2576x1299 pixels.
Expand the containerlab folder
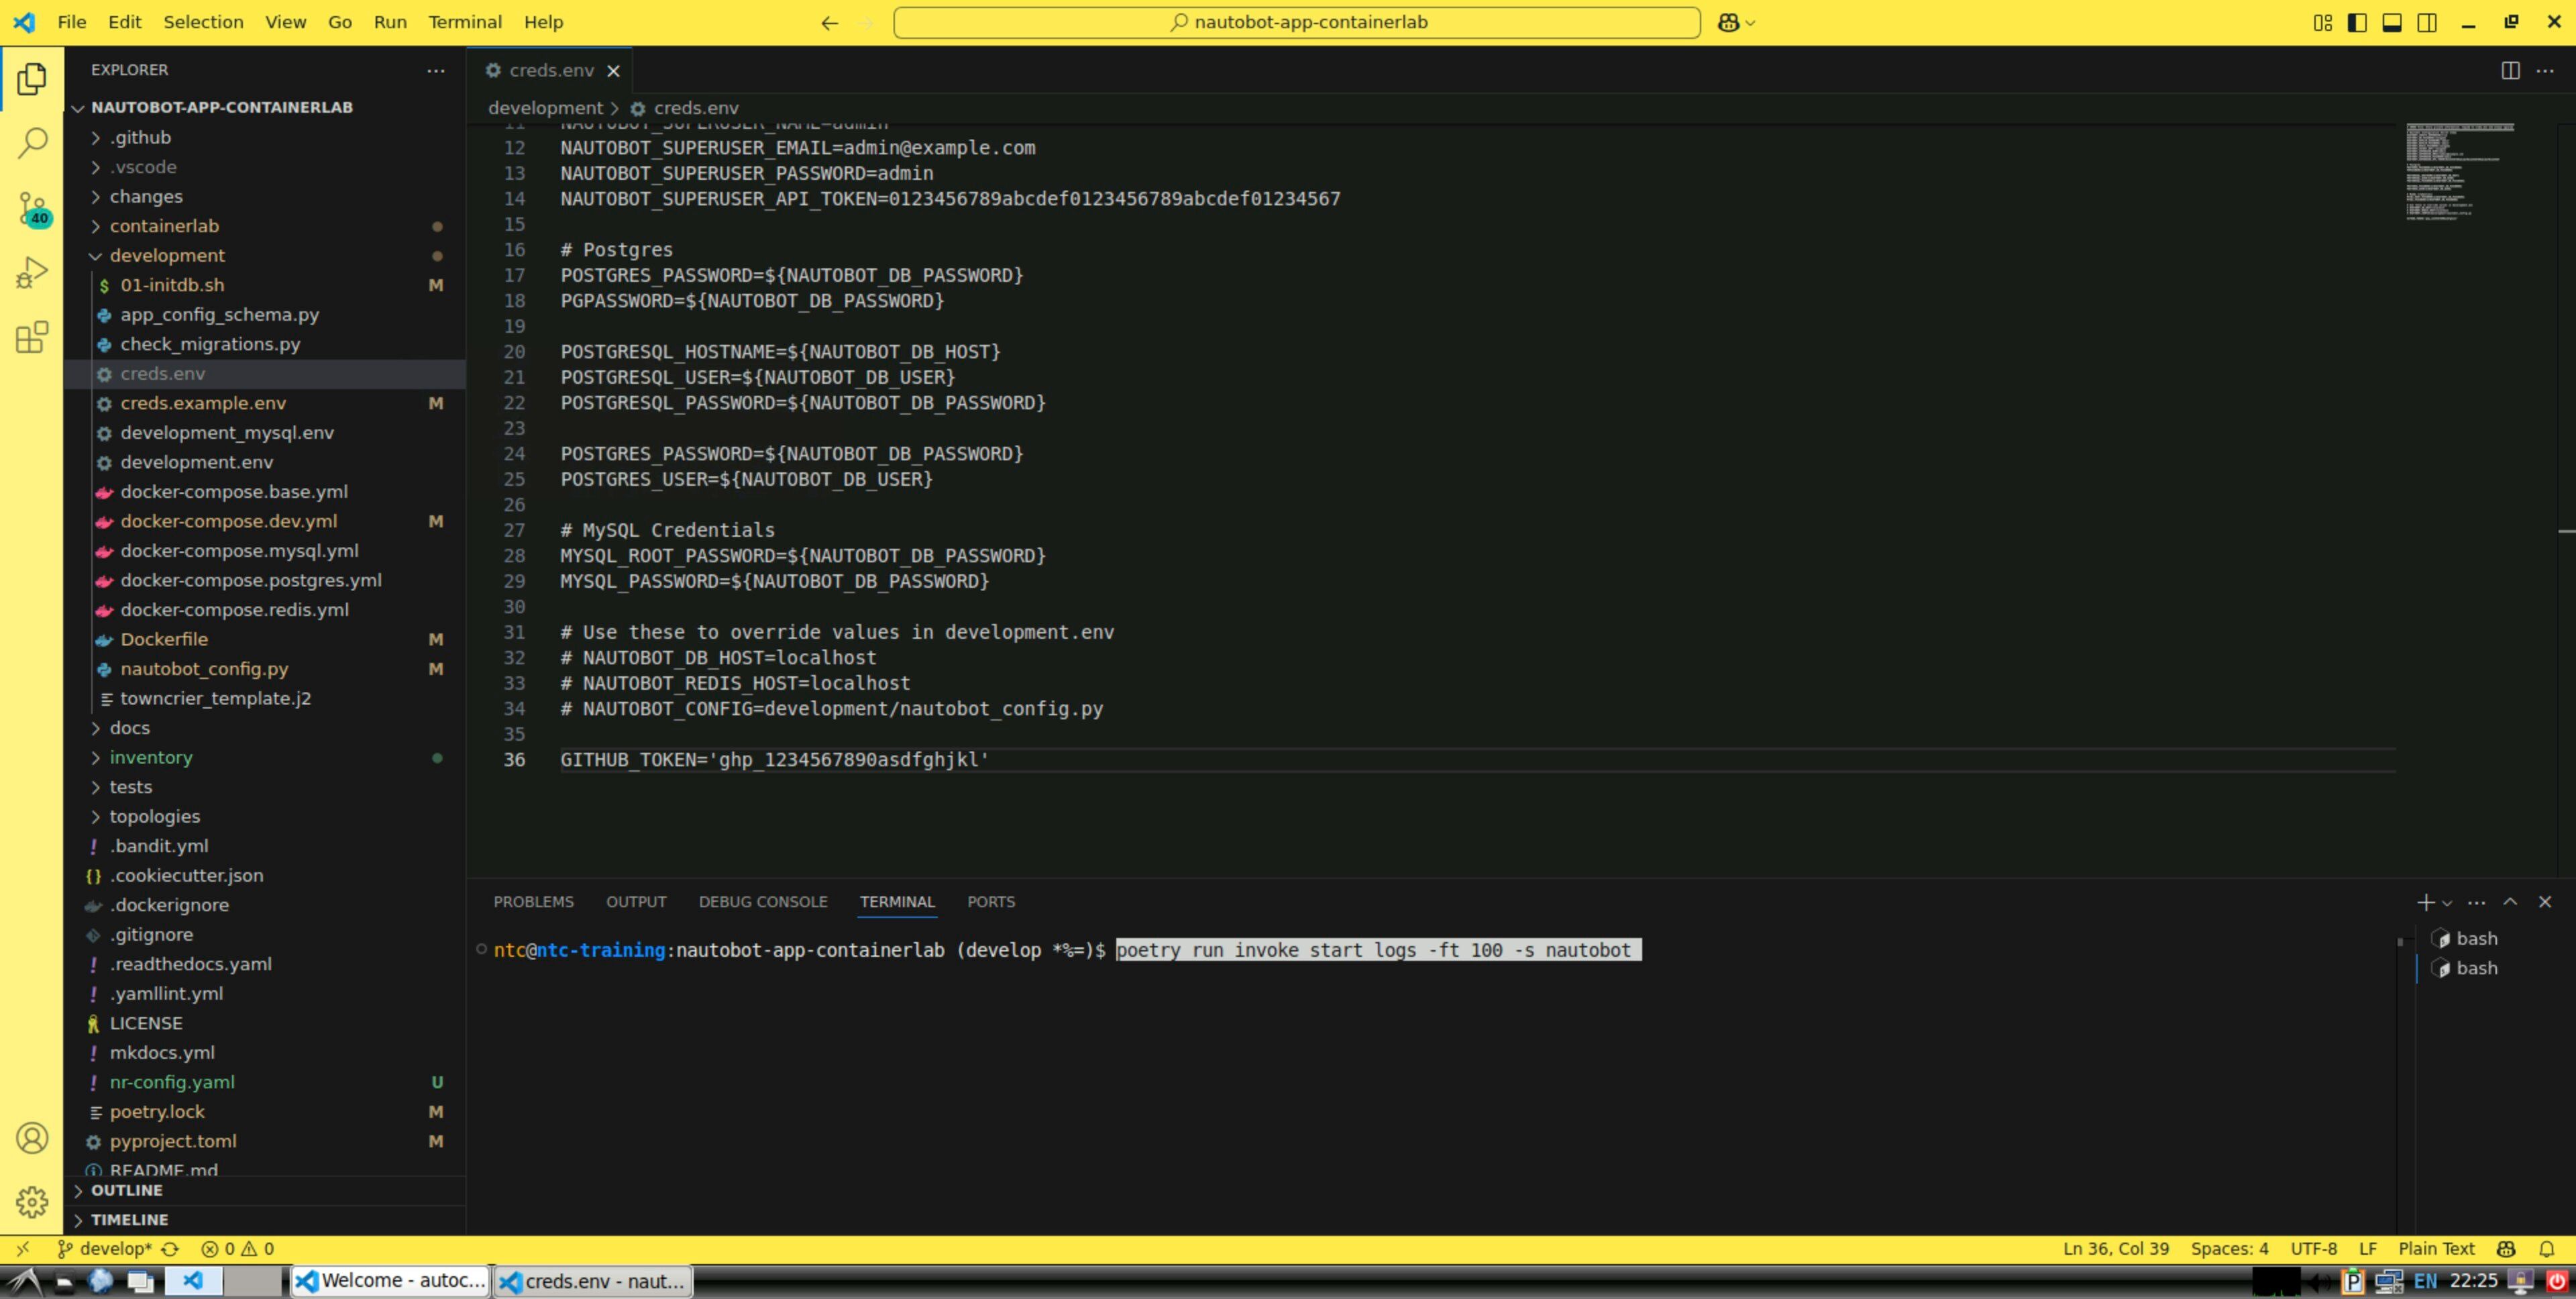(164, 226)
